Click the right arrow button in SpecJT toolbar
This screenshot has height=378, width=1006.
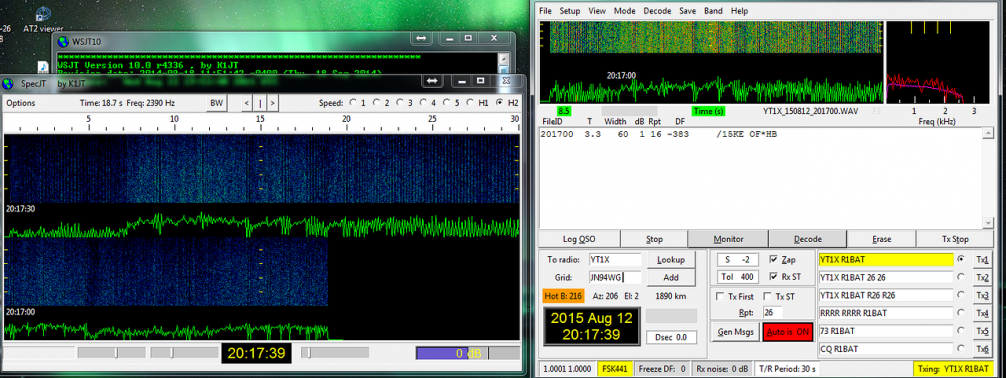273,103
